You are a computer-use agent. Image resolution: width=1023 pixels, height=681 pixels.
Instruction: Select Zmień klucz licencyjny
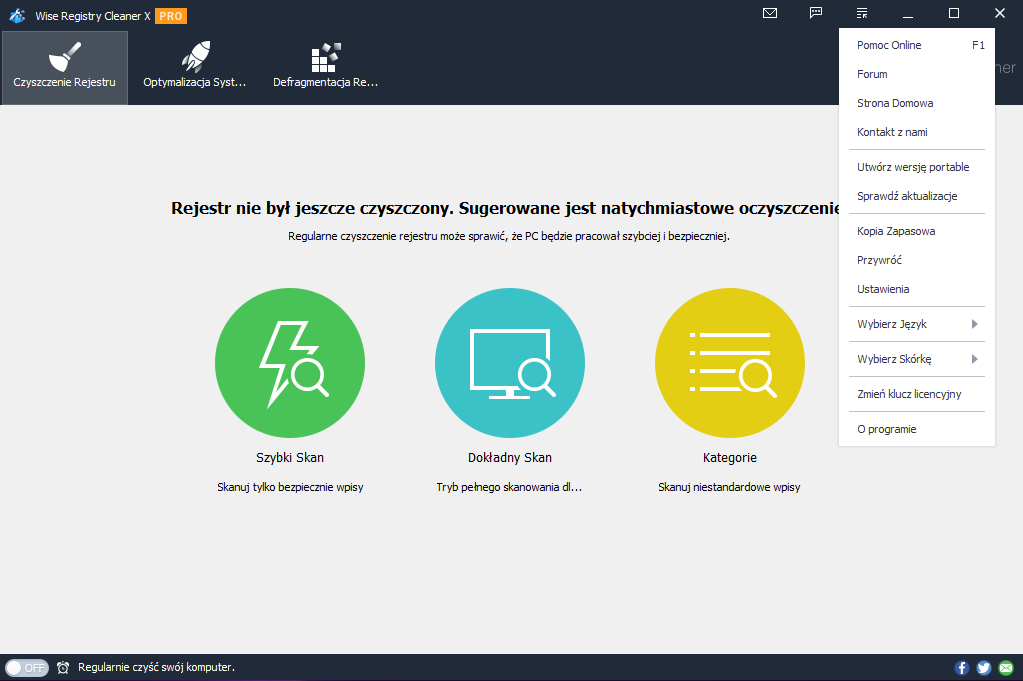click(x=917, y=394)
